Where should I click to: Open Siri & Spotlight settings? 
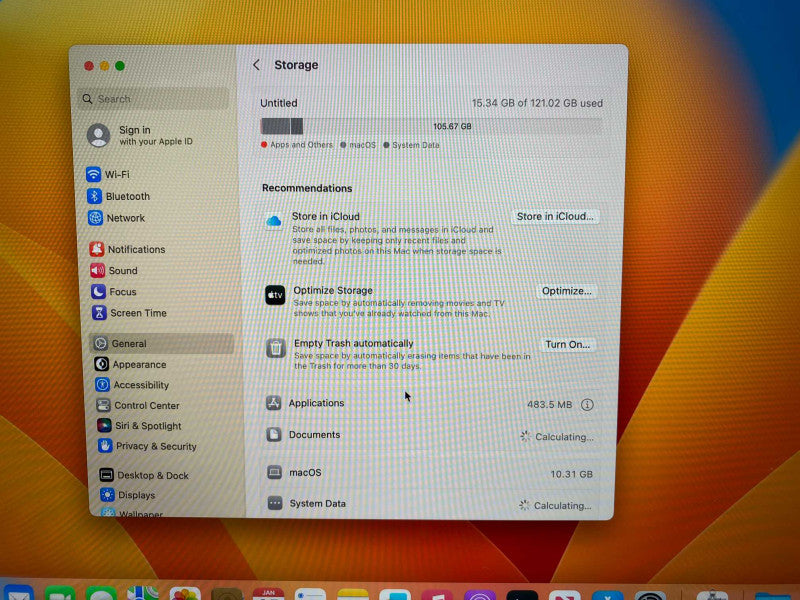click(140, 426)
